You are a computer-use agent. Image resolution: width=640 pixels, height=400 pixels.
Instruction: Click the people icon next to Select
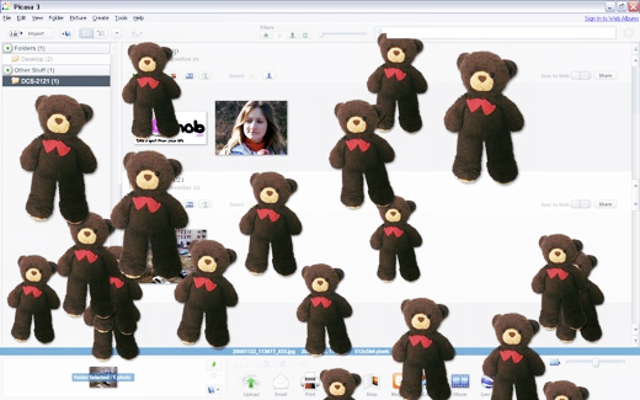coord(269,76)
